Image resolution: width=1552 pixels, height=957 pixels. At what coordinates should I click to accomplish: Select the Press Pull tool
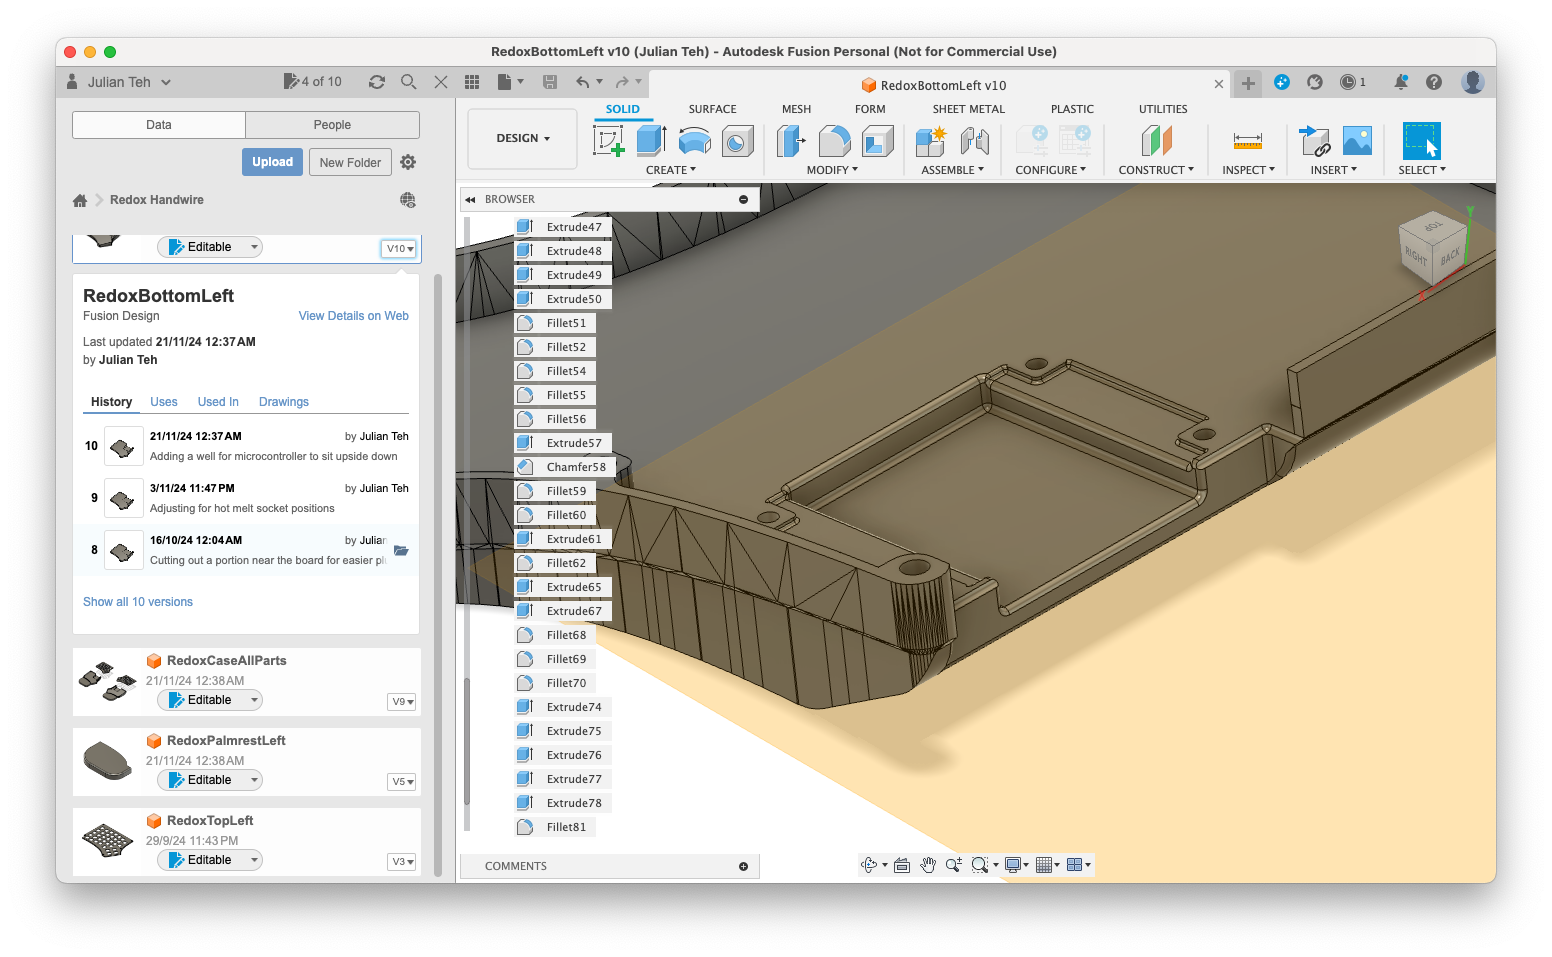pos(791,142)
